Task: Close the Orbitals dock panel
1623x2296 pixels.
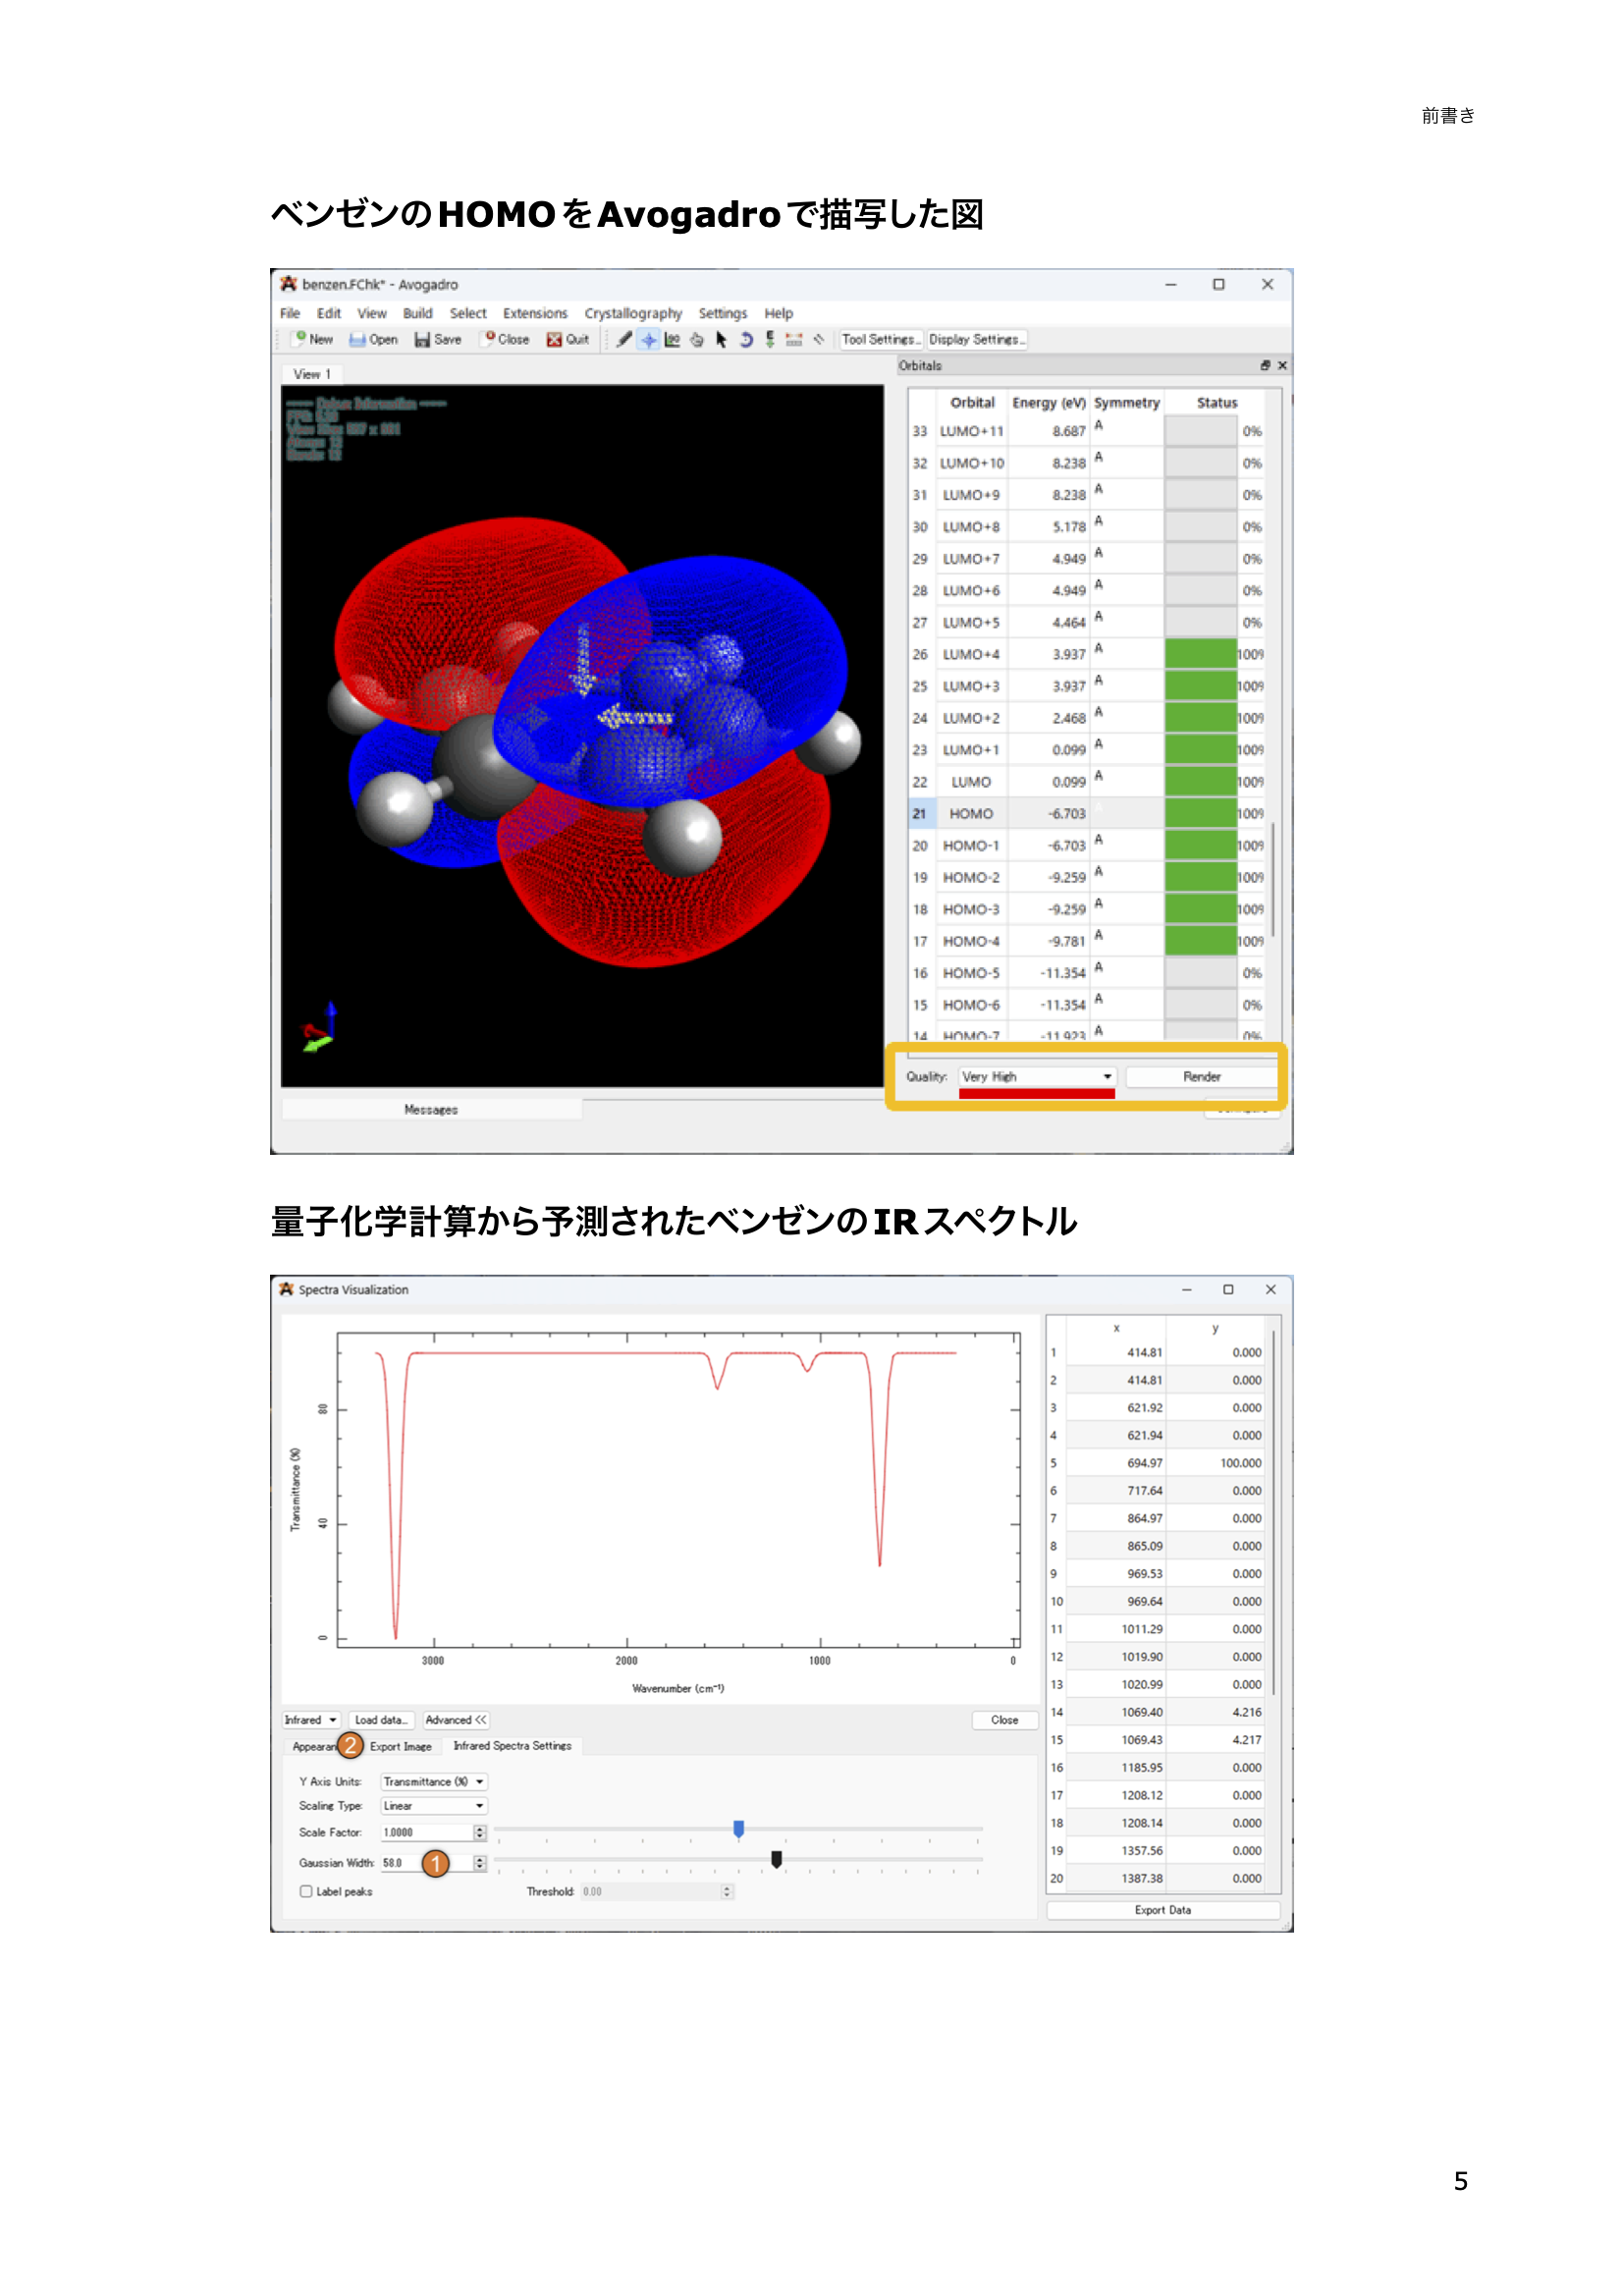Action: (1282, 366)
